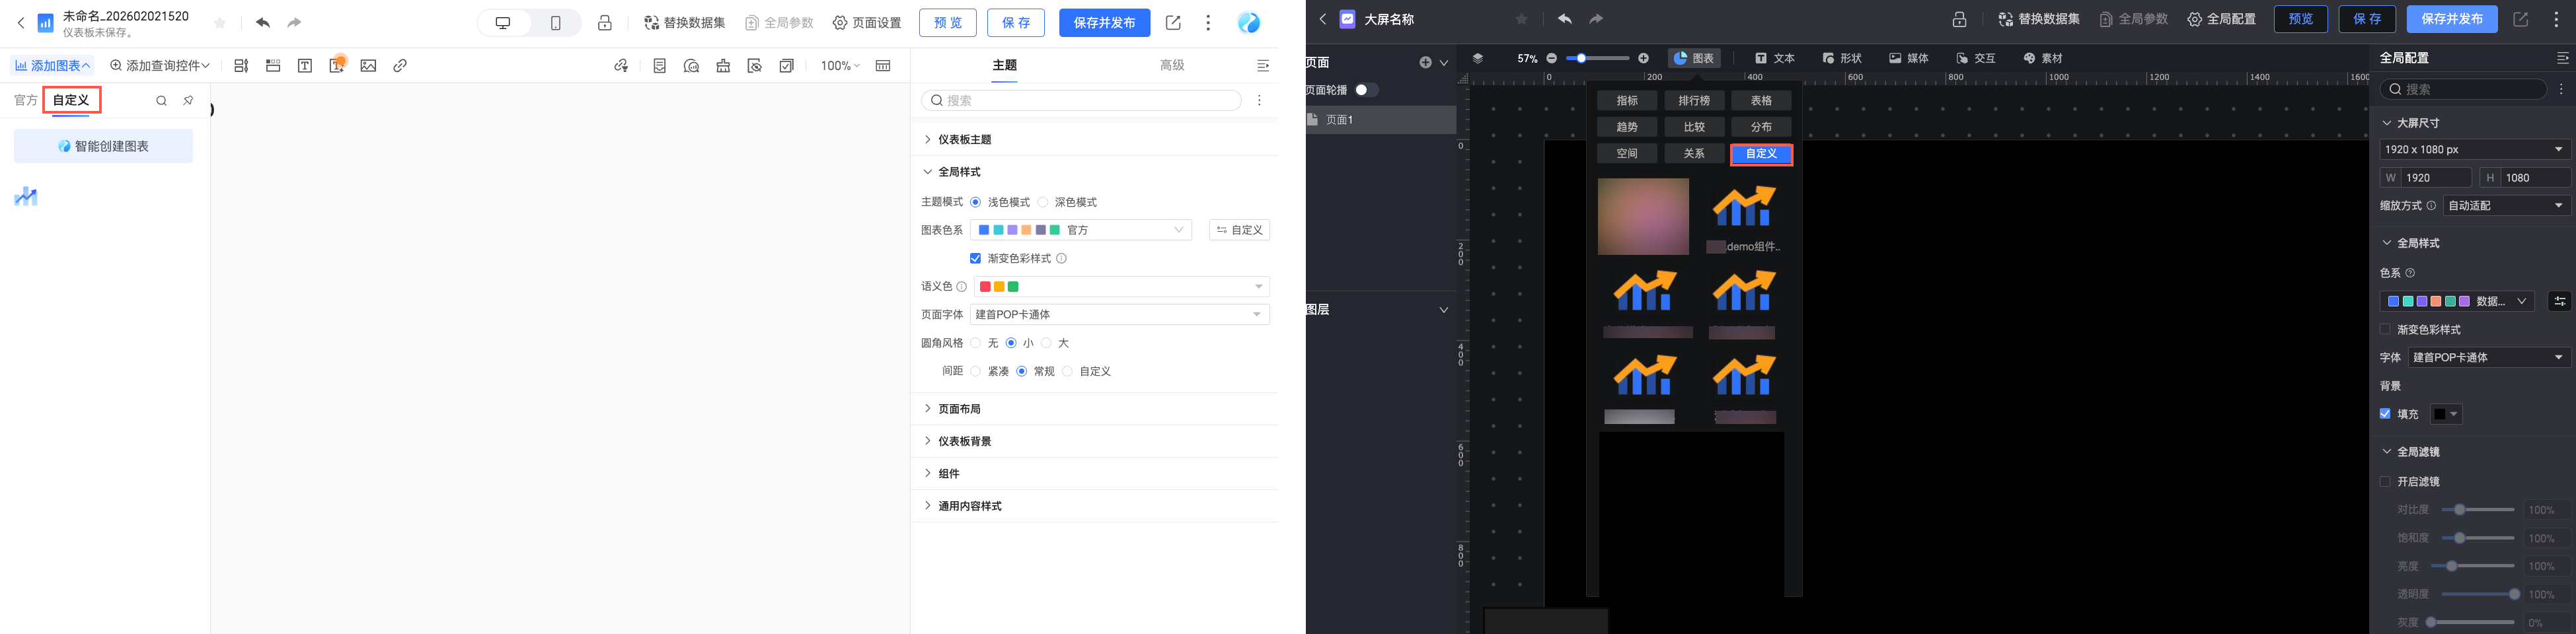
Task: Open the chart search in the custom charts panel
Action: click(161, 100)
